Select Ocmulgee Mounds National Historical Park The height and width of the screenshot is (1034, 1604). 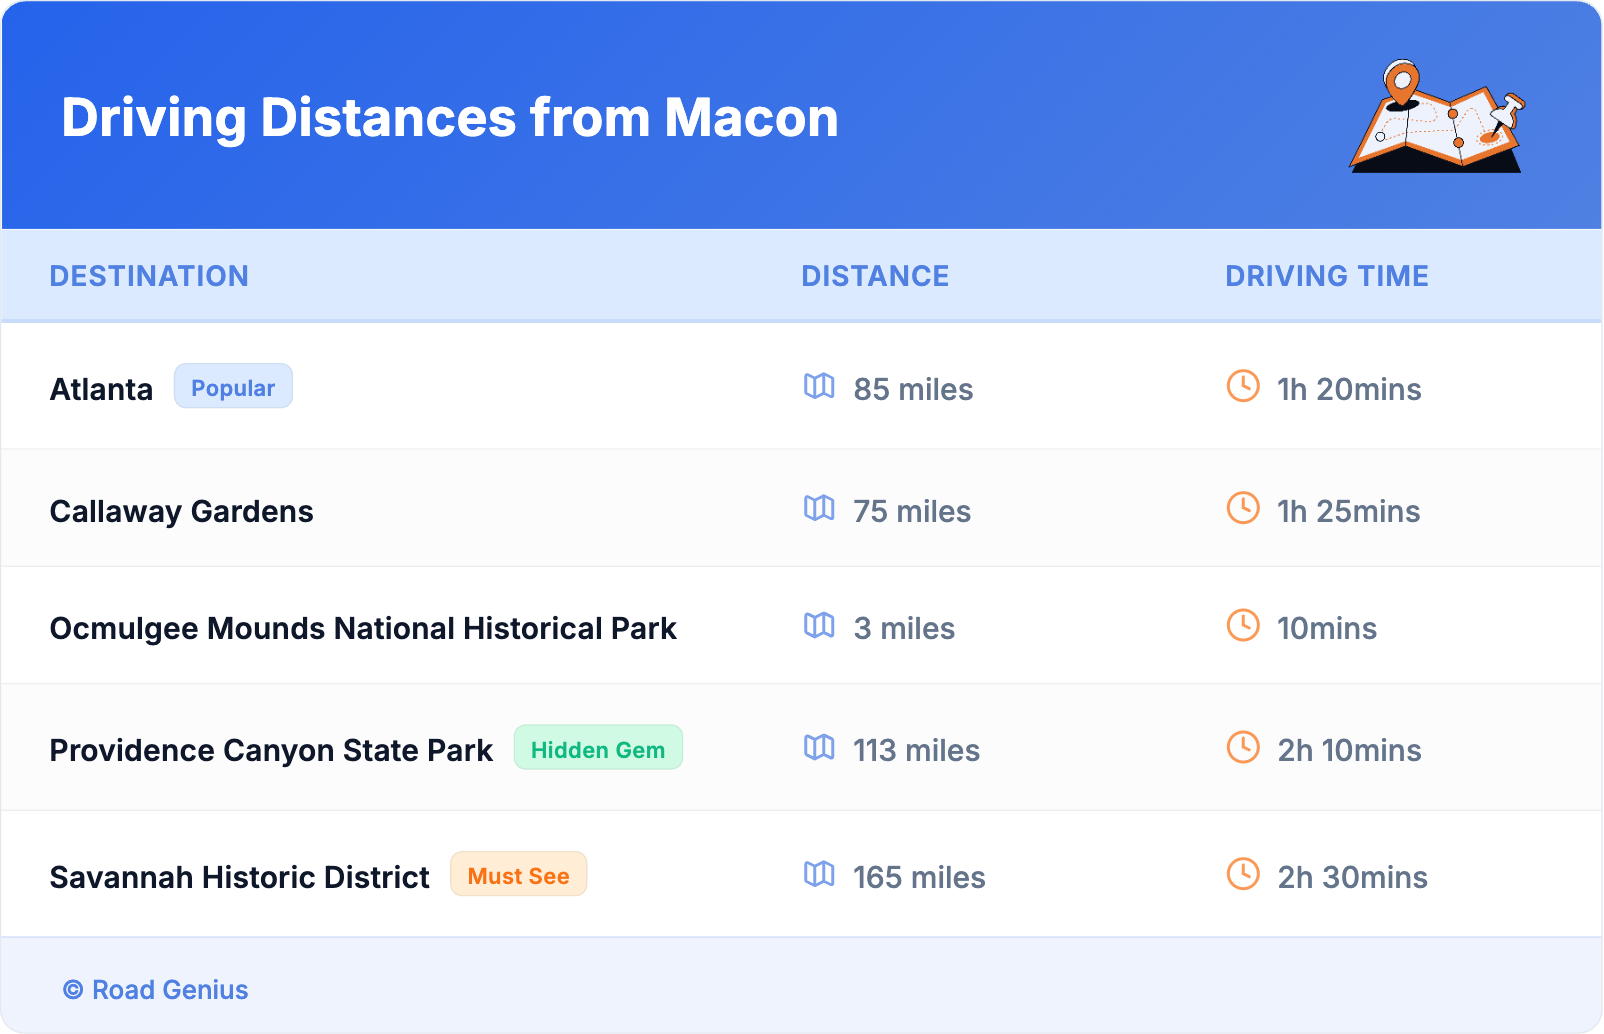click(x=363, y=628)
